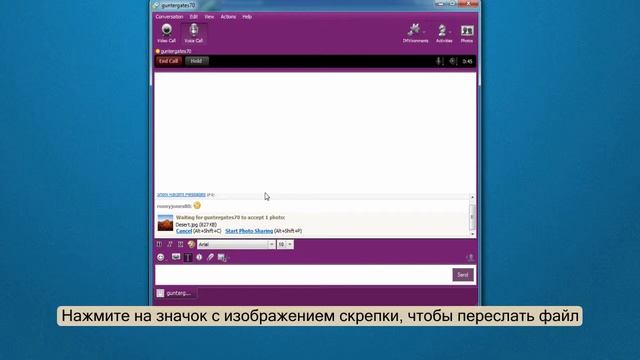The height and width of the screenshot is (360, 640).
Task: Expand the Activities dropdown arrow
Action: (450, 31)
